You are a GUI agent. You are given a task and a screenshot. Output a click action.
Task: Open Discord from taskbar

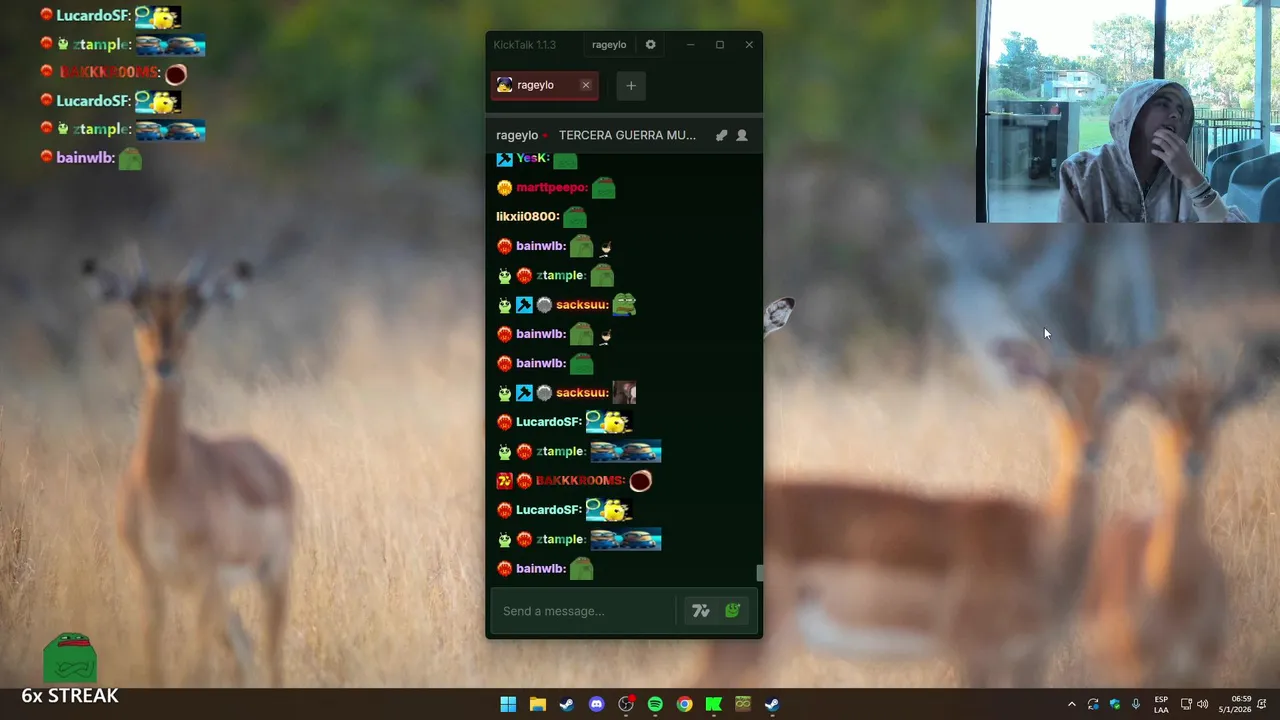click(597, 704)
